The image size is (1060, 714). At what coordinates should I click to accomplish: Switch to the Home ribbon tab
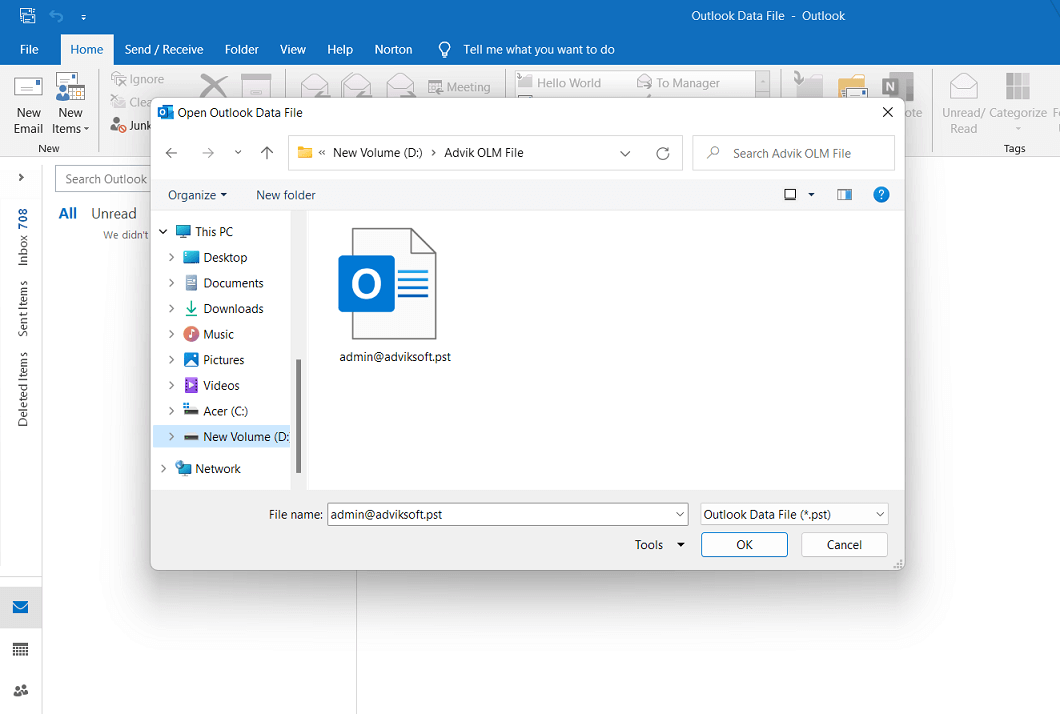tap(87, 49)
